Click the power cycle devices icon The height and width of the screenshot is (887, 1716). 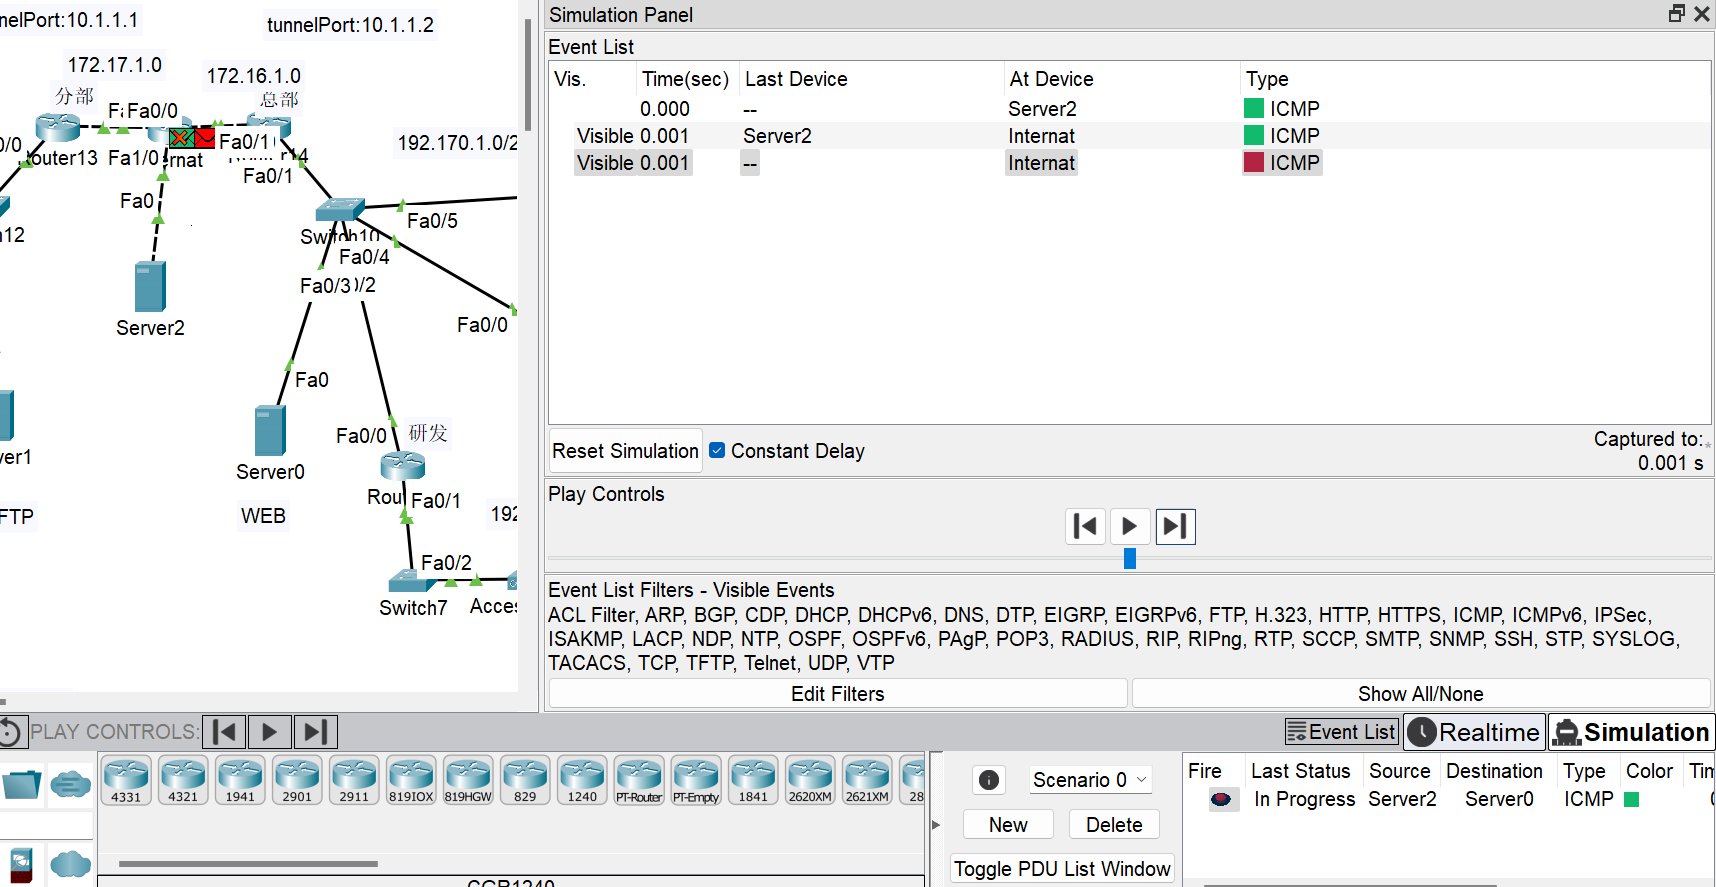point(10,732)
